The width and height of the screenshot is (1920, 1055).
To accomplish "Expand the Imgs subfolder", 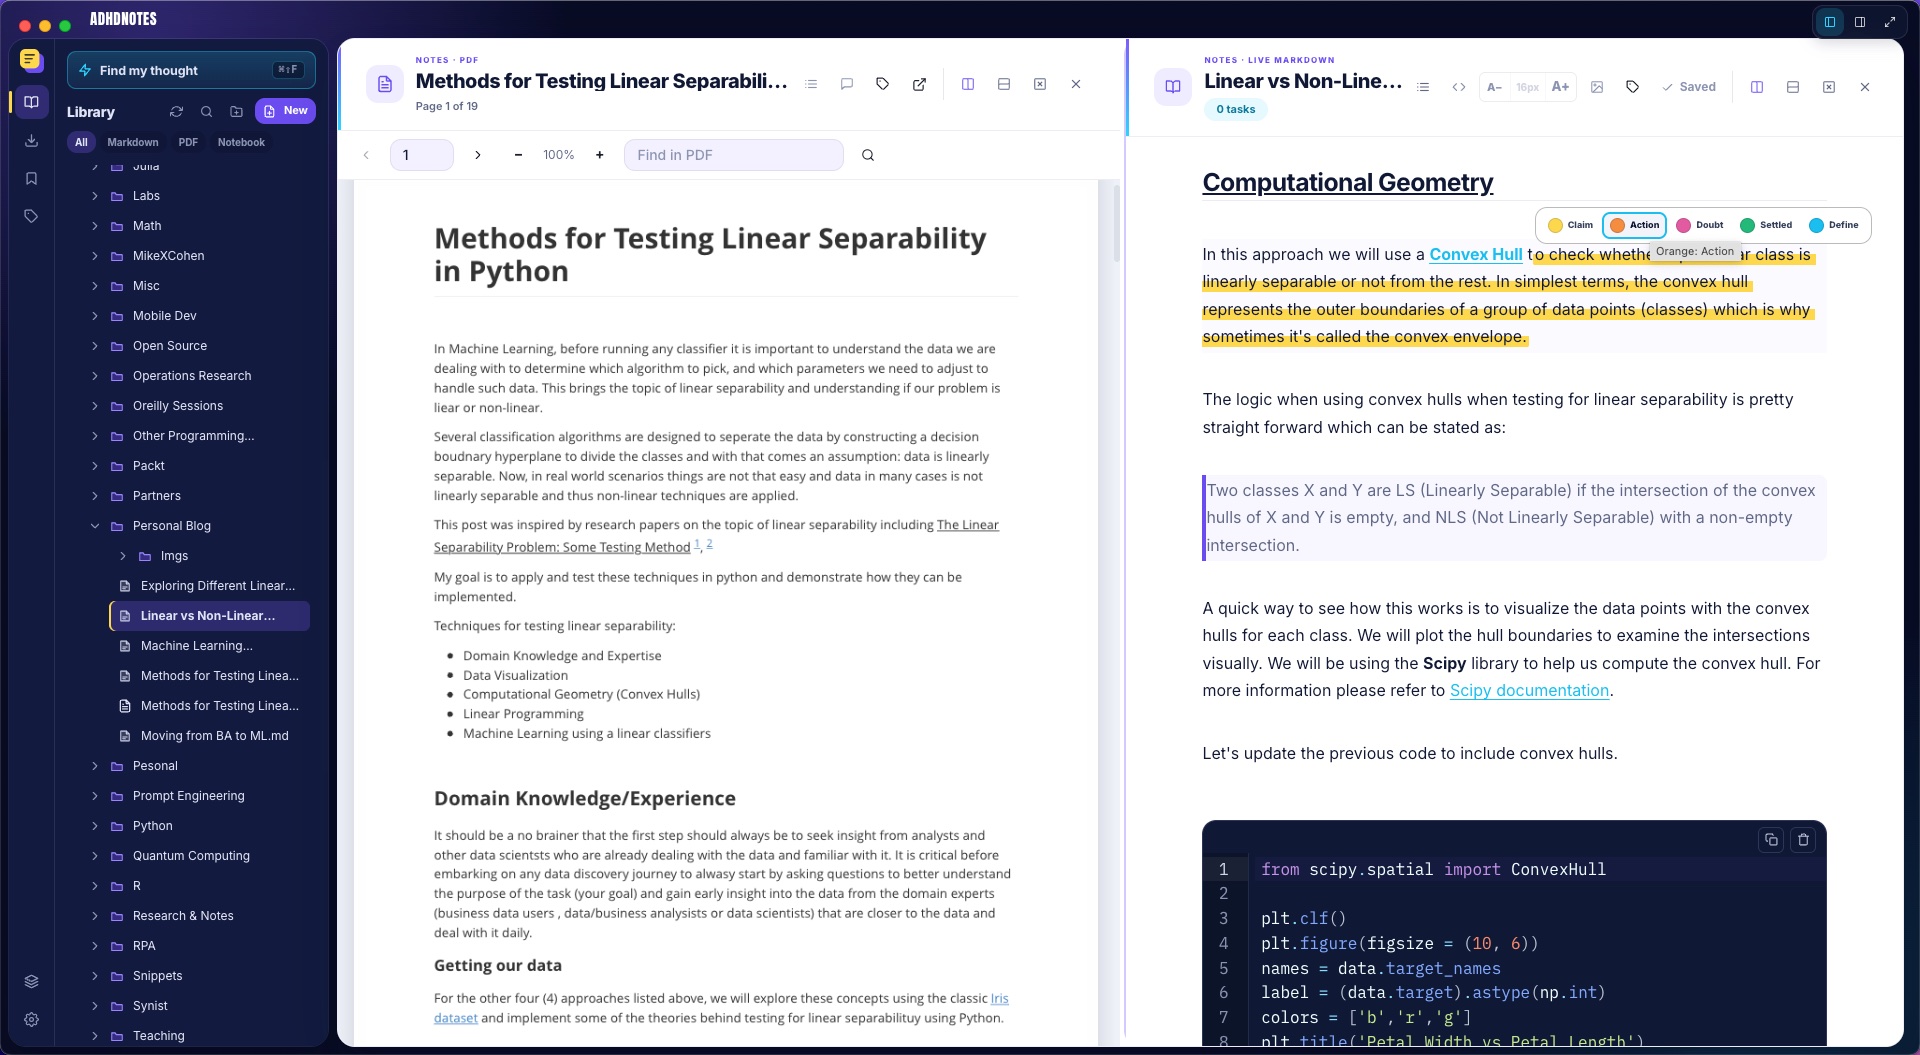I will (123, 556).
